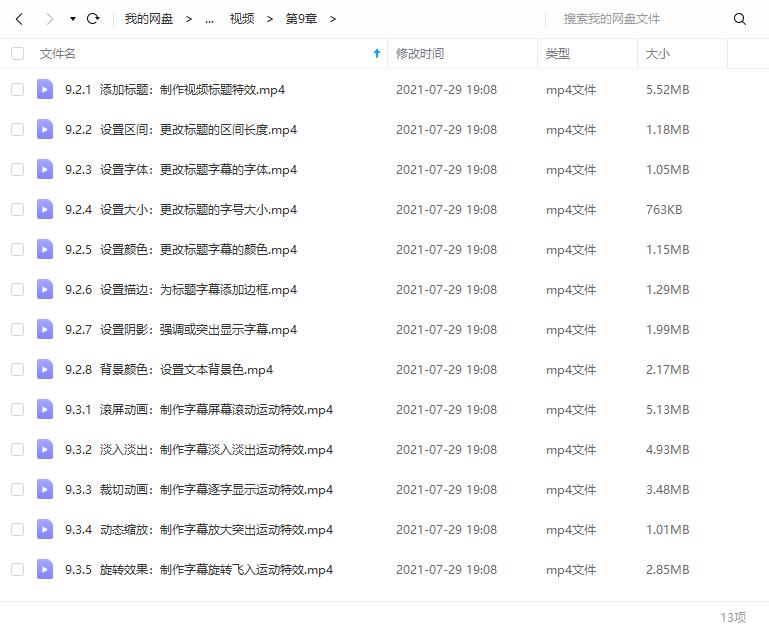
Task: Click the video icon for 9.2.8 背景颜色
Action: tap(45, 369)
